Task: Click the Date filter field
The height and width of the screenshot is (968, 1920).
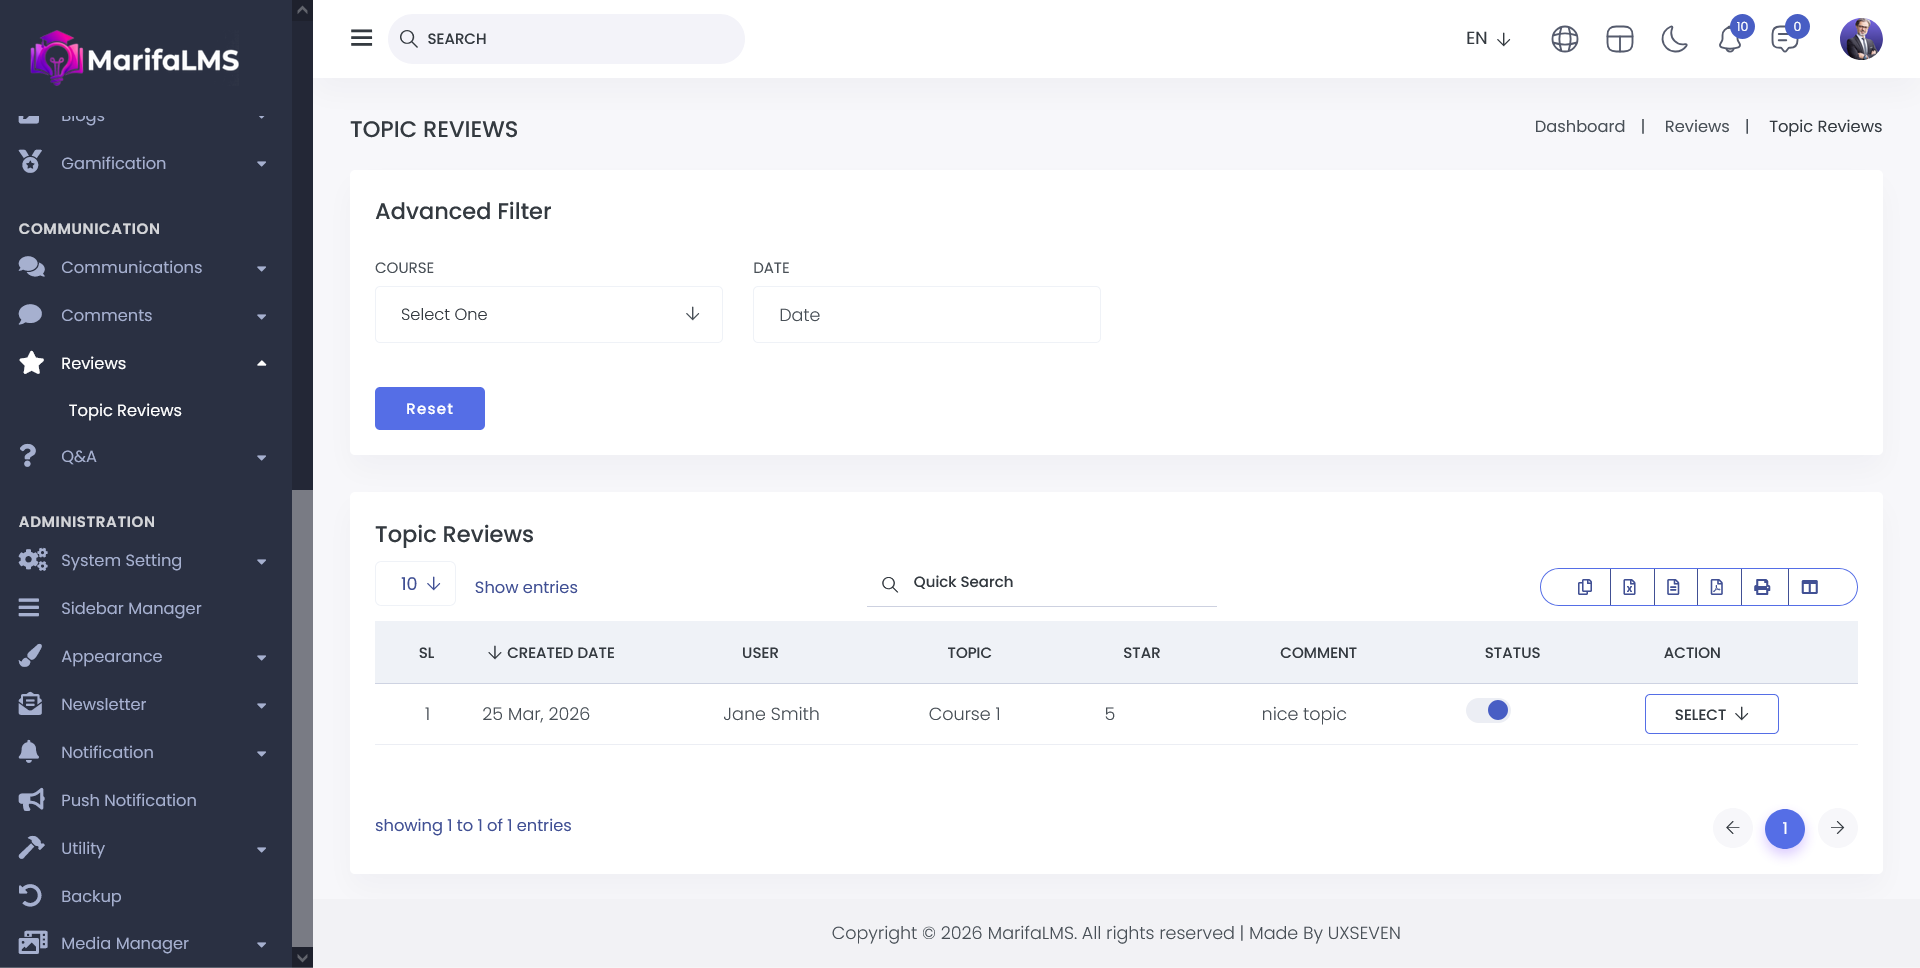Action: coord(926,315)
